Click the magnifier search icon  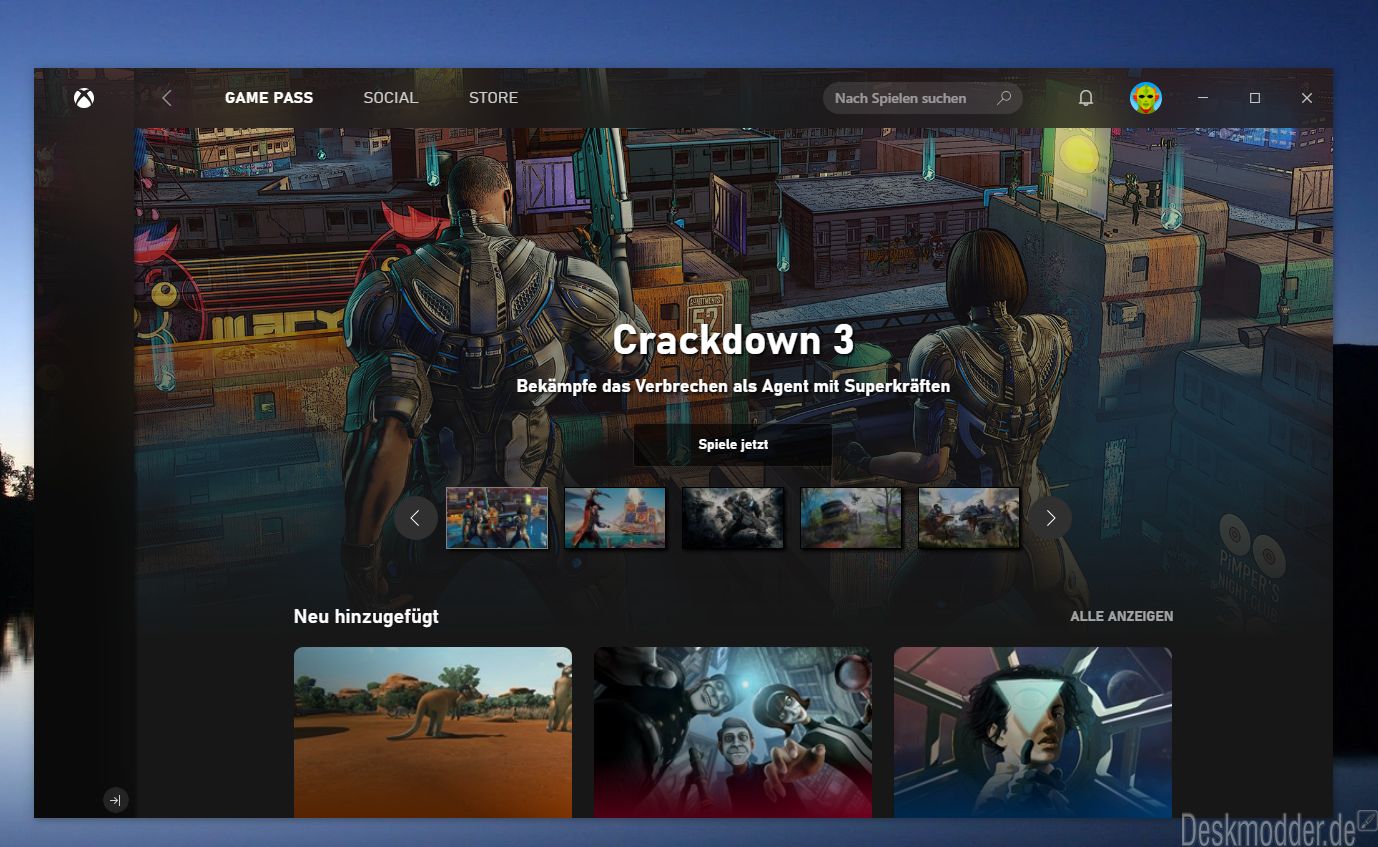coord(1004,98)
